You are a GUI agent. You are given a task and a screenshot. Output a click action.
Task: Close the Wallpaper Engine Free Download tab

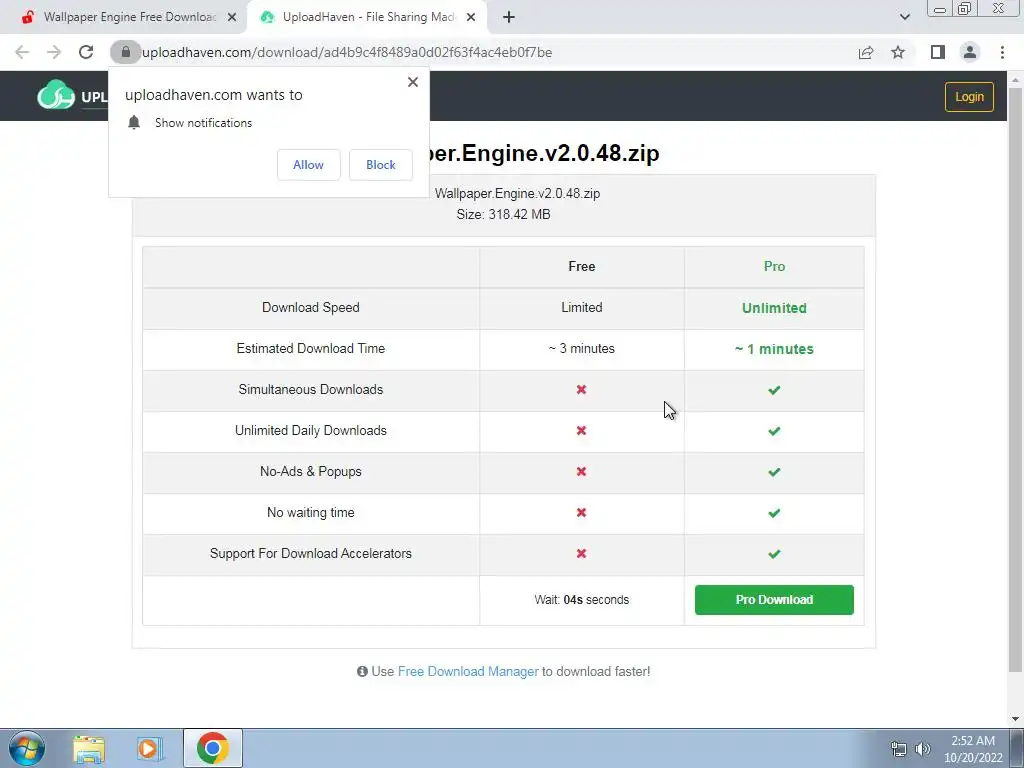[x=232, y=18]
